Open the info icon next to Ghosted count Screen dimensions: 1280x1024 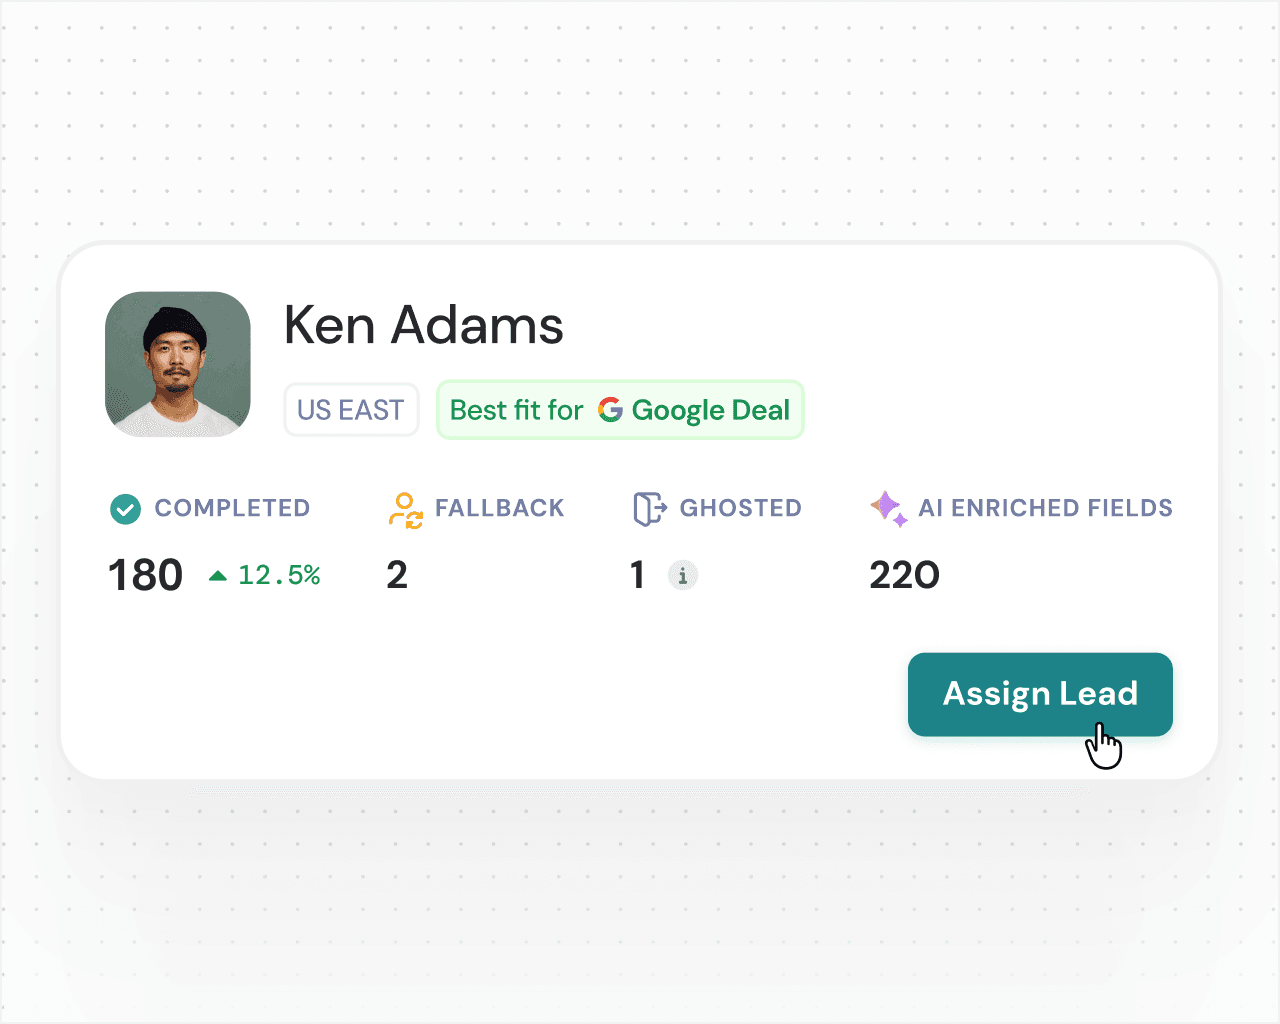click(683, 575)
